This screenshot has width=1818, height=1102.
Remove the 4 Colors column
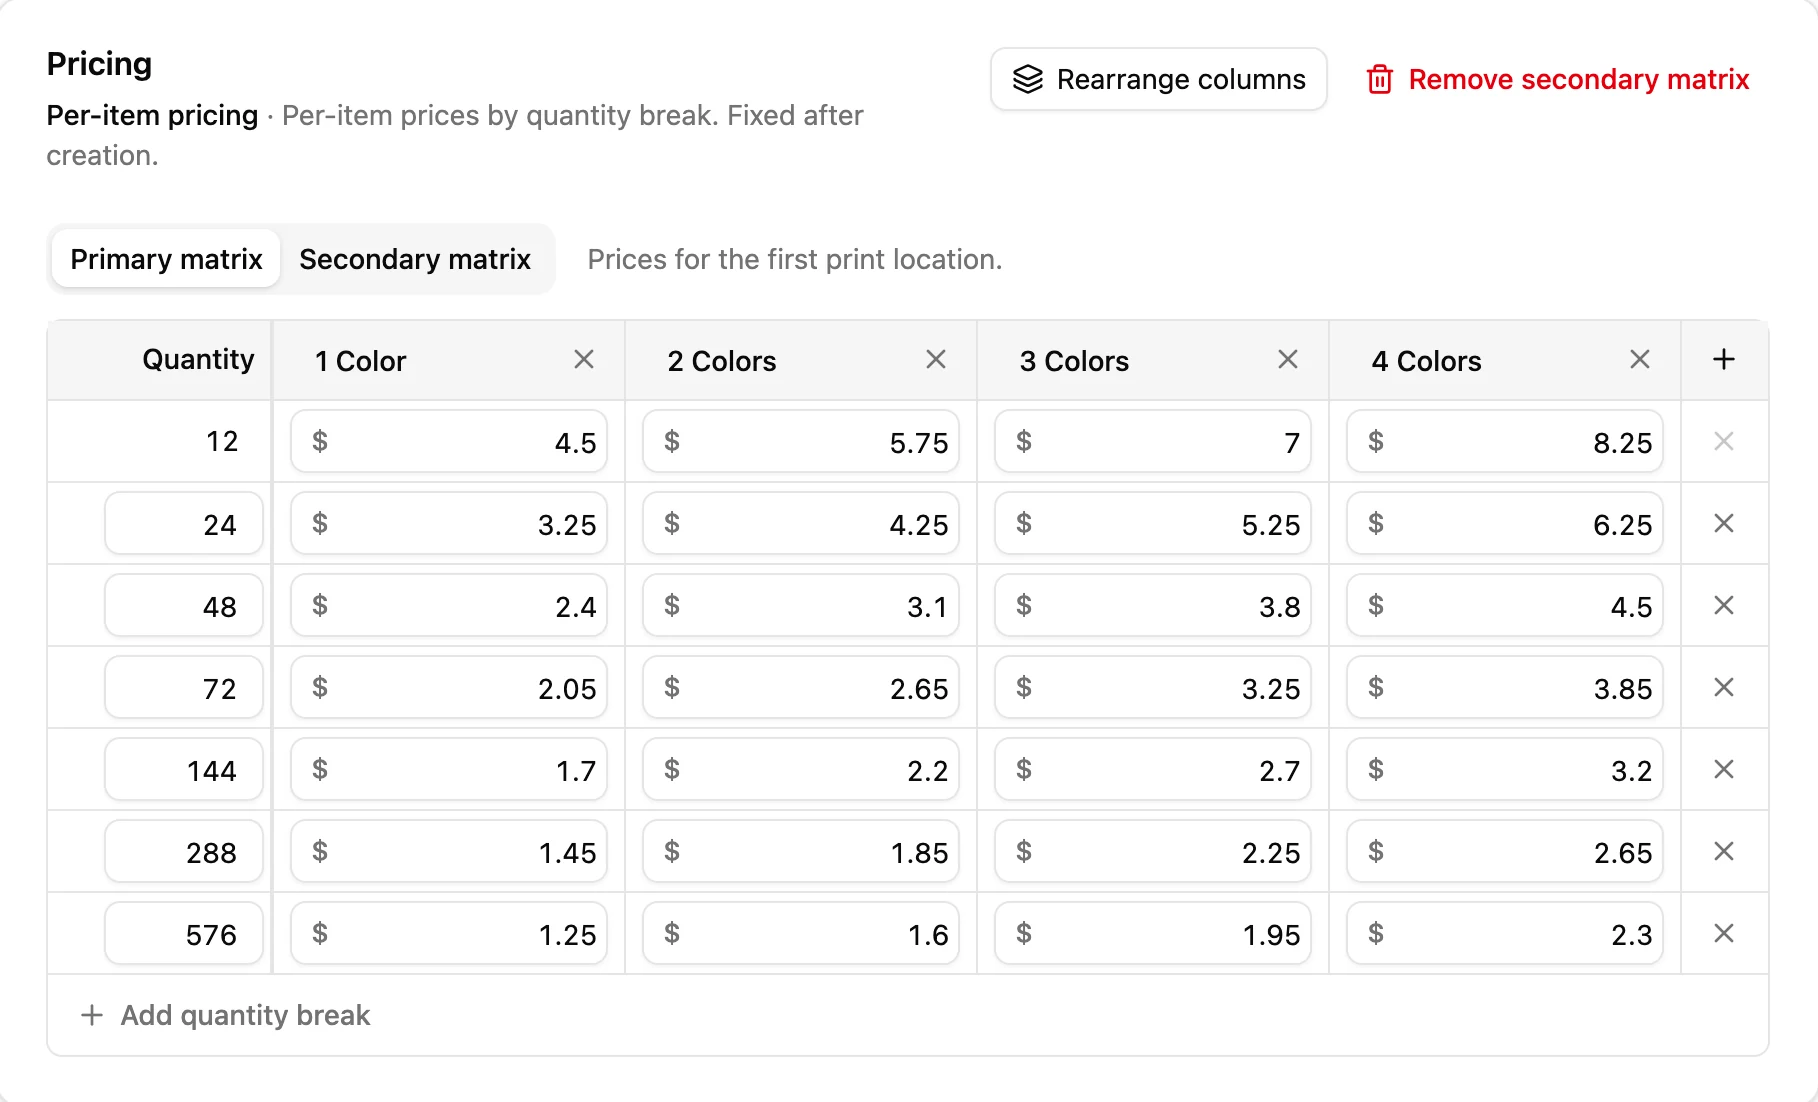click(x=1640, y=360)
